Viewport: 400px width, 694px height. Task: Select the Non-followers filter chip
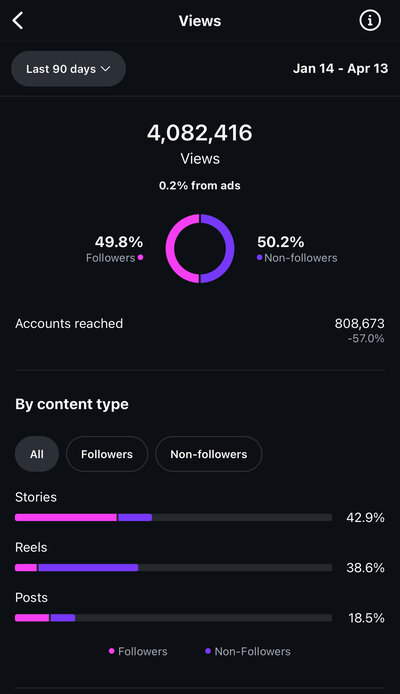pyautogui.click(x=209, y=454)
